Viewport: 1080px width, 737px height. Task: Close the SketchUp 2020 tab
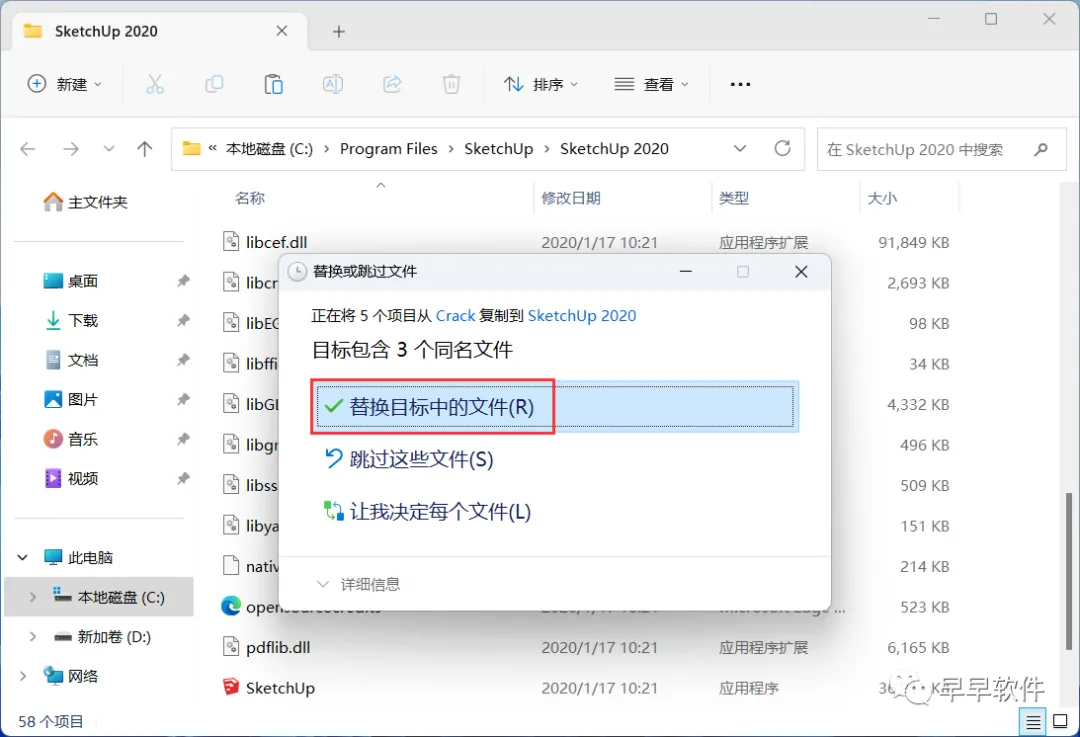(282, 31)
